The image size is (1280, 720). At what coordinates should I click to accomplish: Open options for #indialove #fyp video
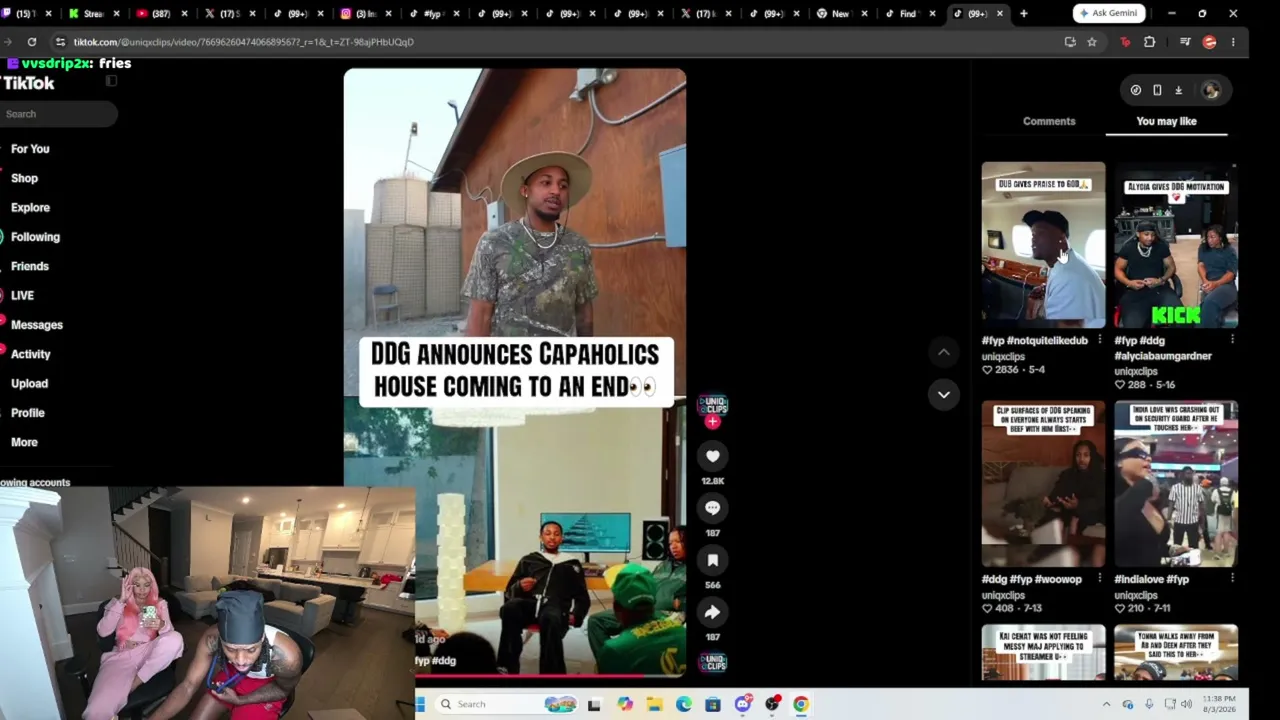[1232, 578]
